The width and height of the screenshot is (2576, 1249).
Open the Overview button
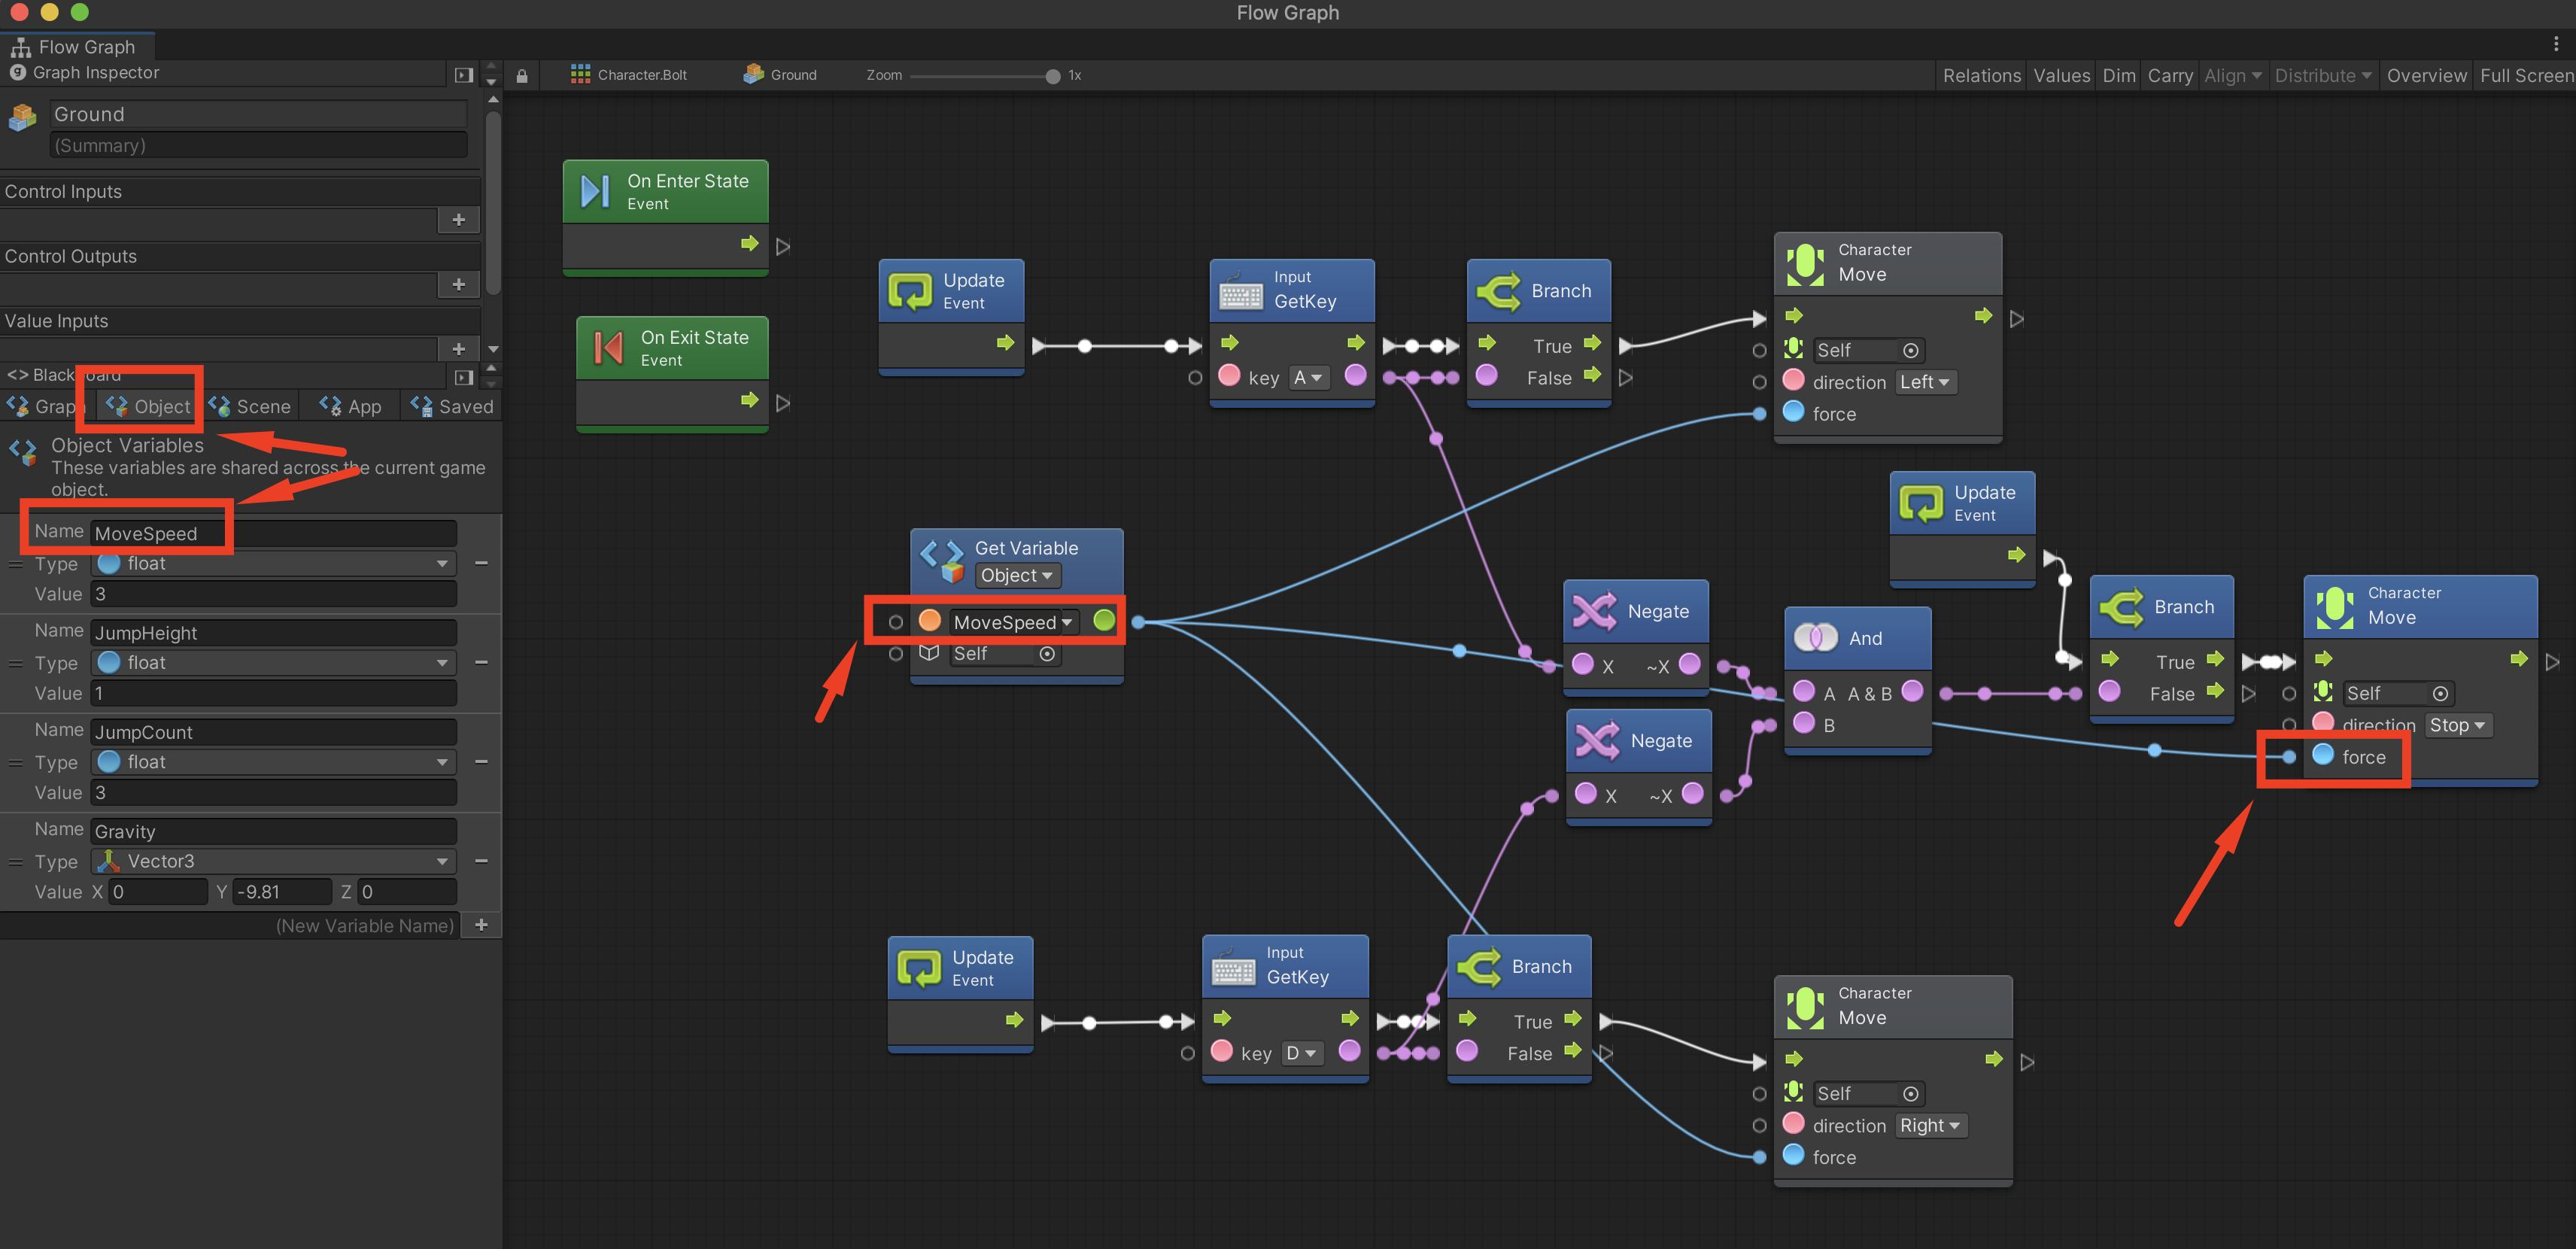pyautogui.click(x=2426, y=75)
